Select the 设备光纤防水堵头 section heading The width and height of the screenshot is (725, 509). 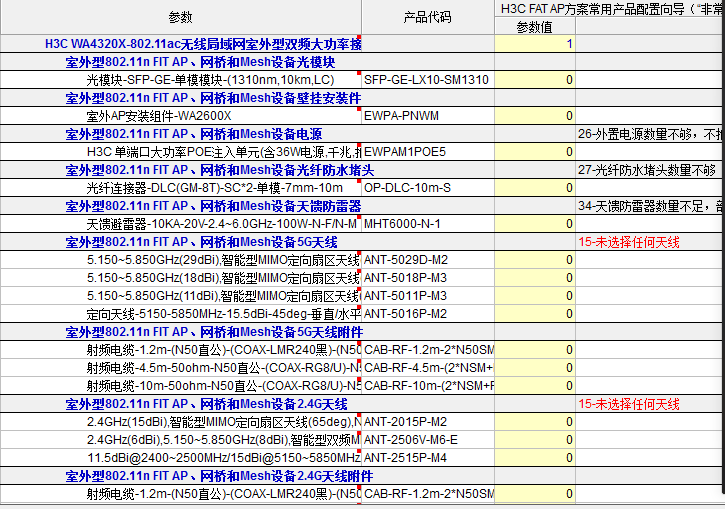pos(220,170)
